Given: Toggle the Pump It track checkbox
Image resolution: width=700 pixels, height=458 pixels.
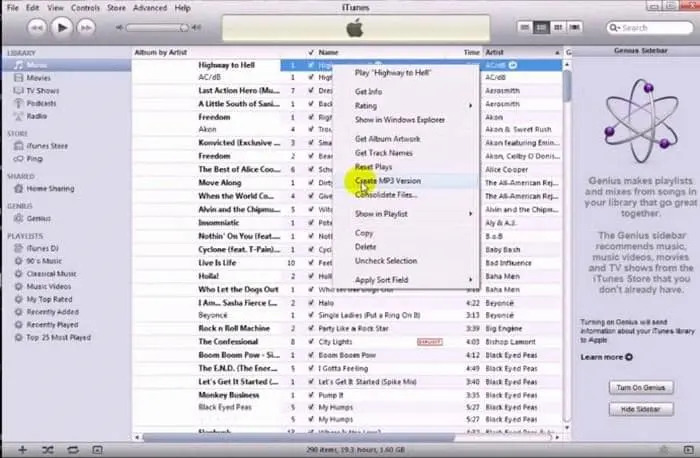Looking at the screenshot, I should coord(312,394).
